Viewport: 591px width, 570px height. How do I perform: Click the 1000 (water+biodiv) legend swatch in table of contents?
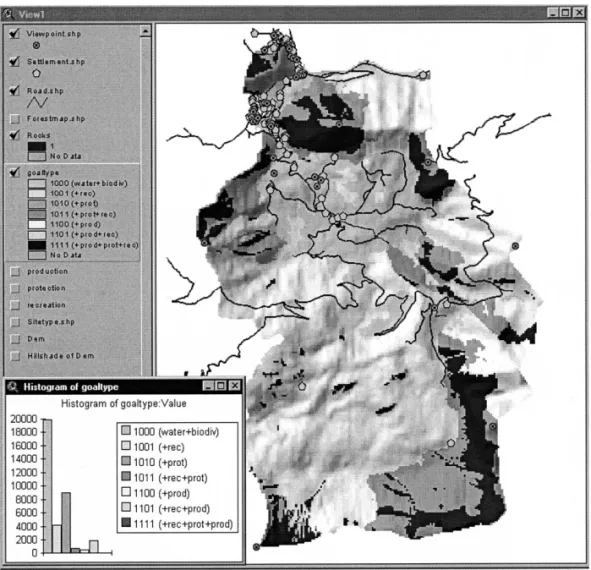[x=37, y=184]
